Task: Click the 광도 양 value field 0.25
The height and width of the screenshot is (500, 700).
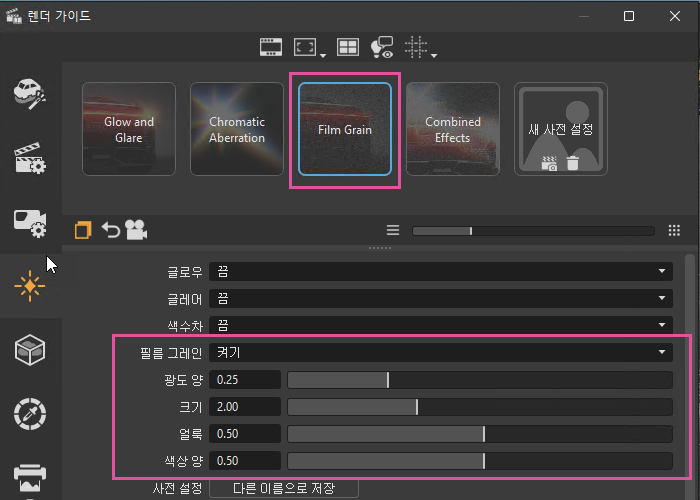Action: [x=245, y=380]
